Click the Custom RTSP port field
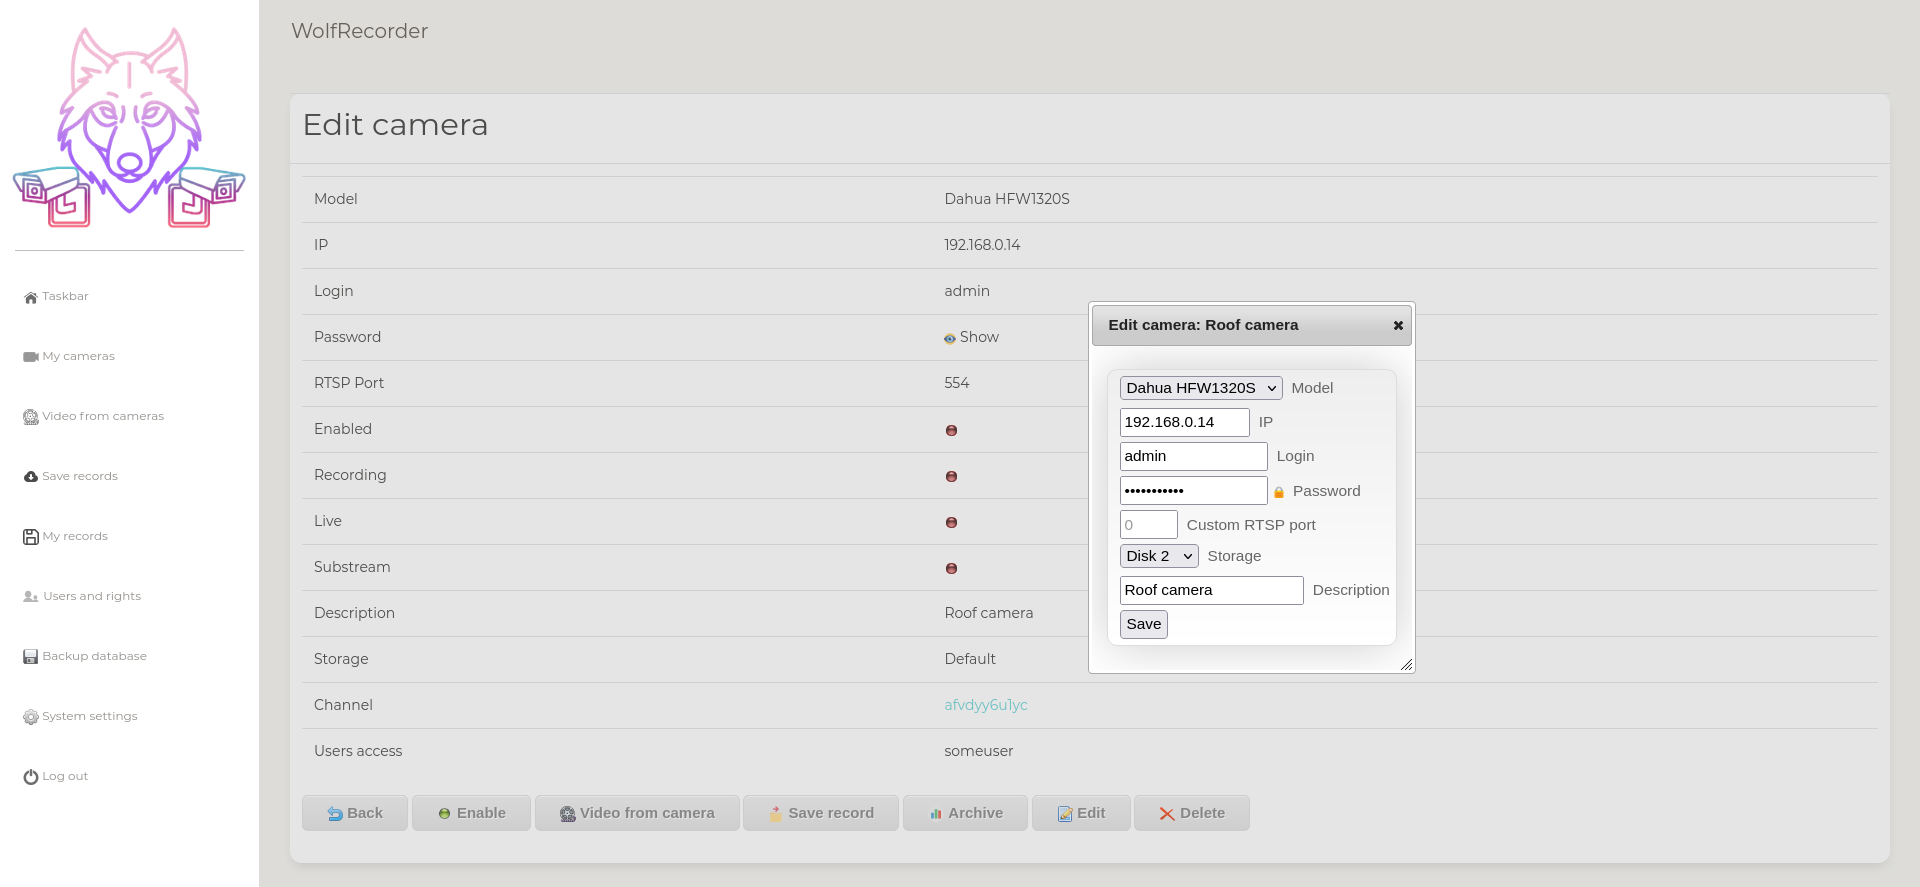This screenshot has width=1920, height=887. (x=1148, y=525)
